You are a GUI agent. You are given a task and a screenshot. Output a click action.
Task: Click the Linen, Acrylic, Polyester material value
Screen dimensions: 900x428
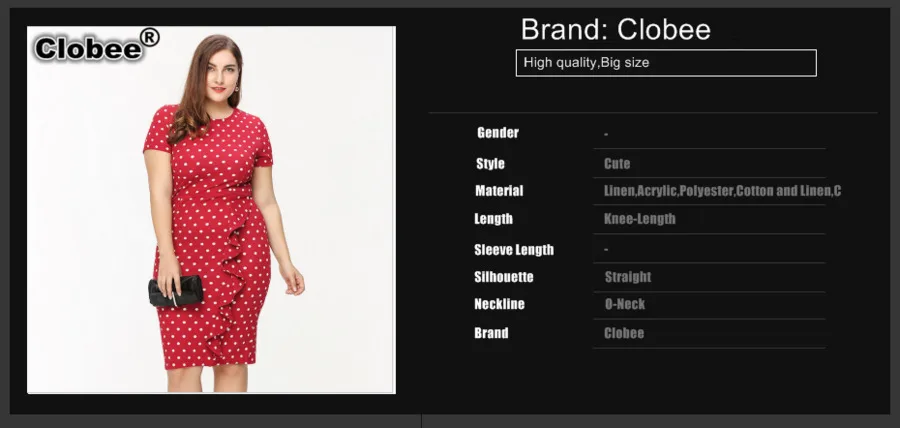722,190
